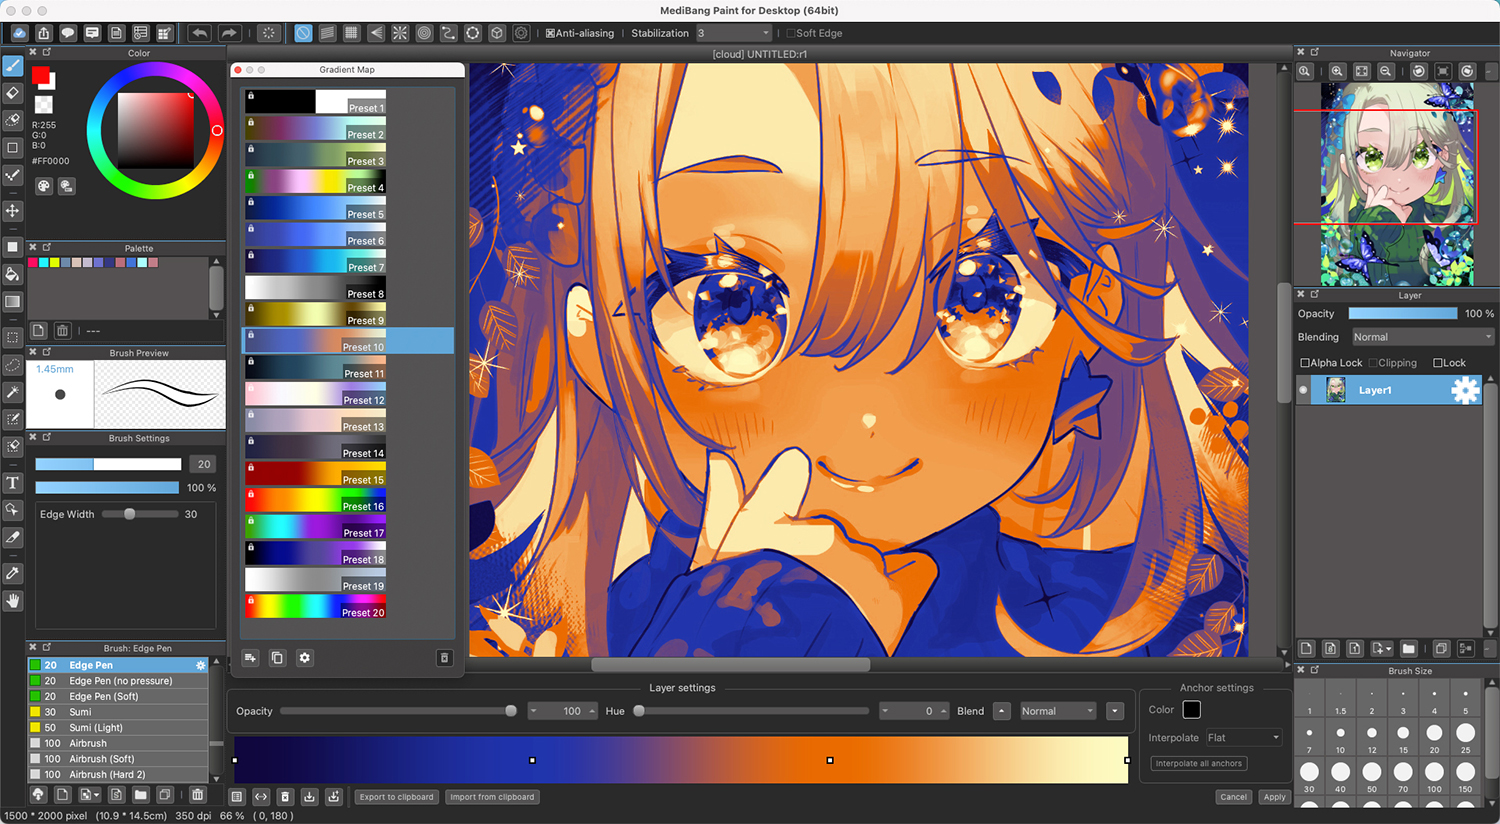Viewport: 1500px width, 824px height.
Task: Select the Magic Wand tool
Action: click(x=13, y=392)
